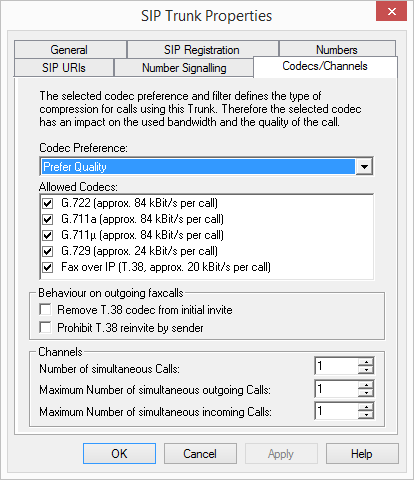Decrease Number of simultaneous Calls spinner
The image size is (414, 480).
[366, 370]
